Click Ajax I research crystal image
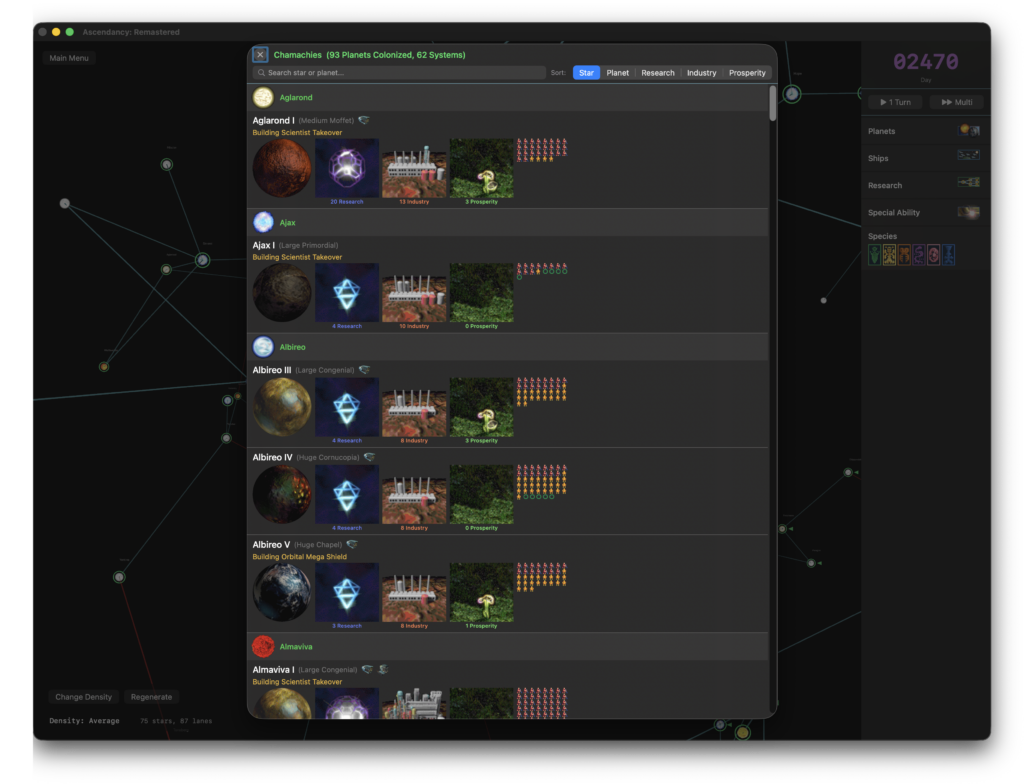Viewport: 1024px width, 784px height. [x=347, y=293]
